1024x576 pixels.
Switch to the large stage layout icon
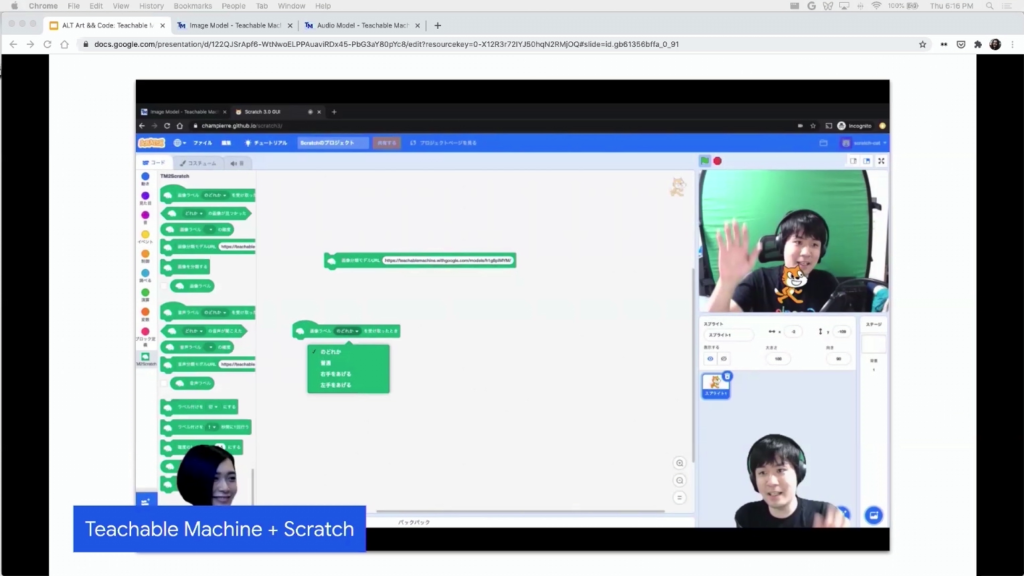(x=867, y=161)
